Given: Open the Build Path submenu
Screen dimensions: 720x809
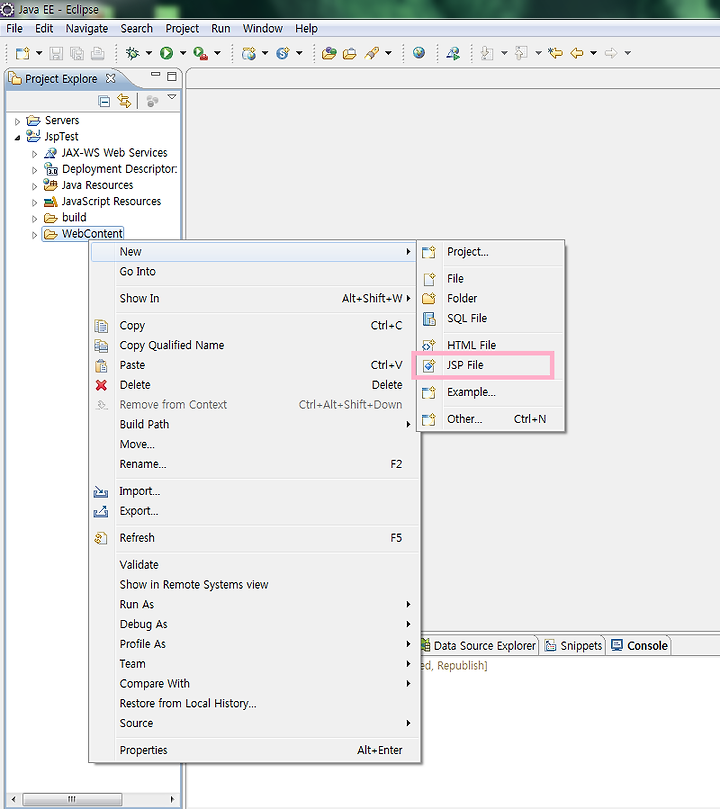Looking at the screenshot, I should pyautogui.click(x=254, y=425).
